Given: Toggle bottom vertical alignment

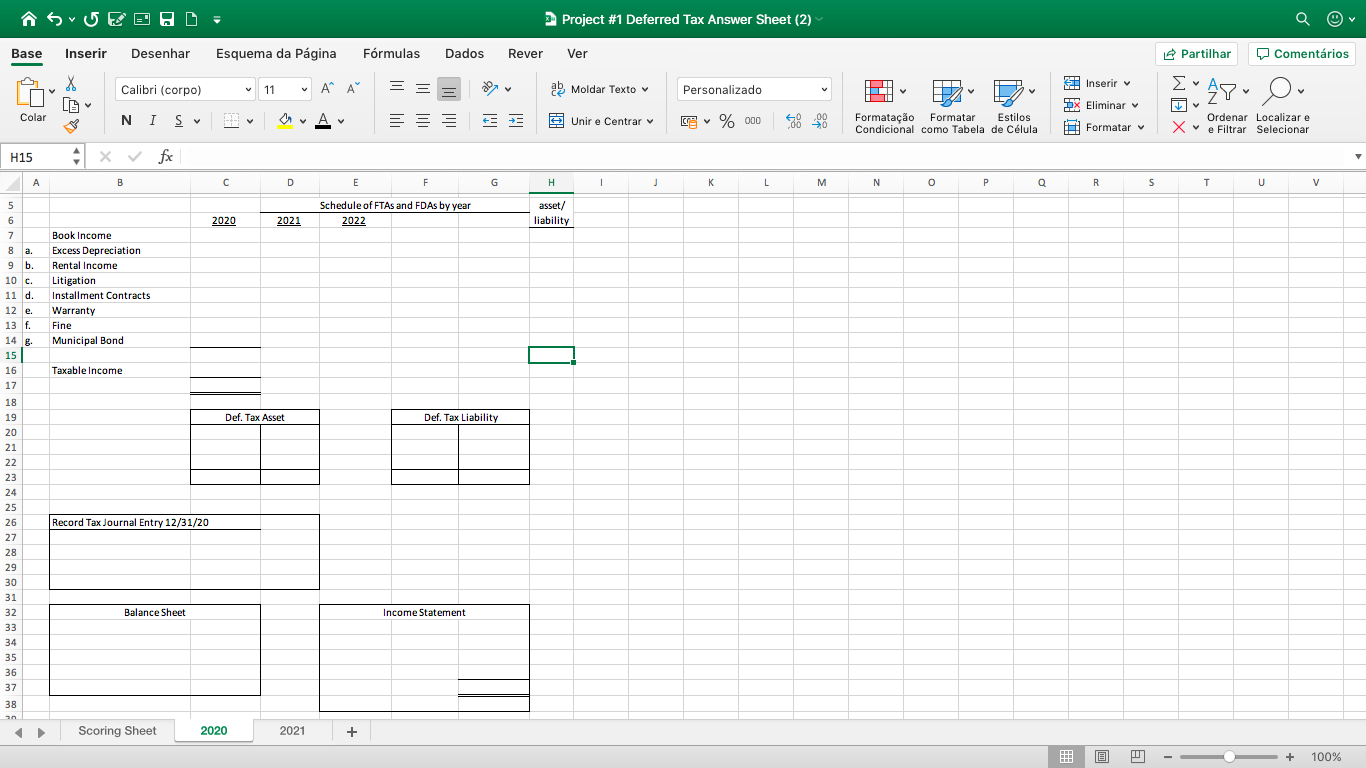Looking at the screenshot, I should pyautogui.click(x=449, y=89).
